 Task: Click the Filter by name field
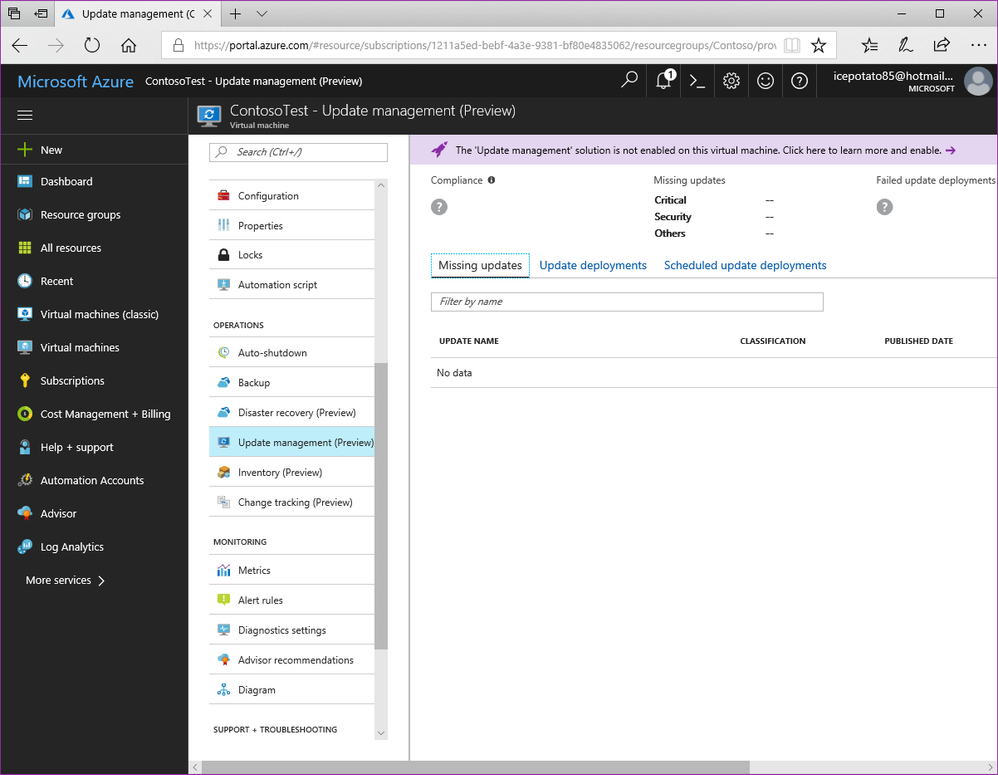[x=627, y=302]
